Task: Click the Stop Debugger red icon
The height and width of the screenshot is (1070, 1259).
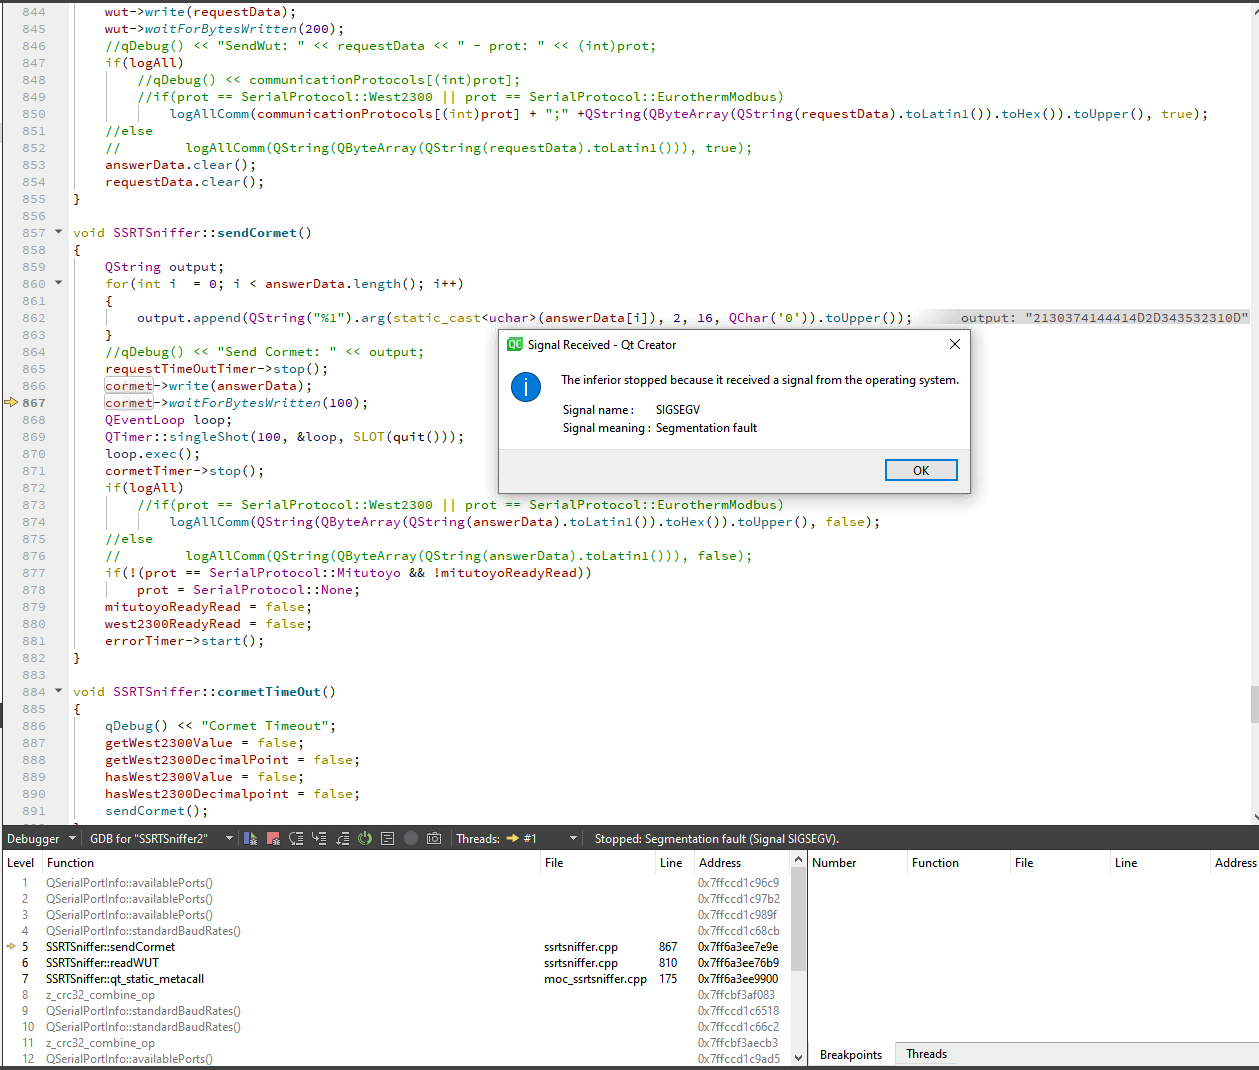Action: point(273,838)
